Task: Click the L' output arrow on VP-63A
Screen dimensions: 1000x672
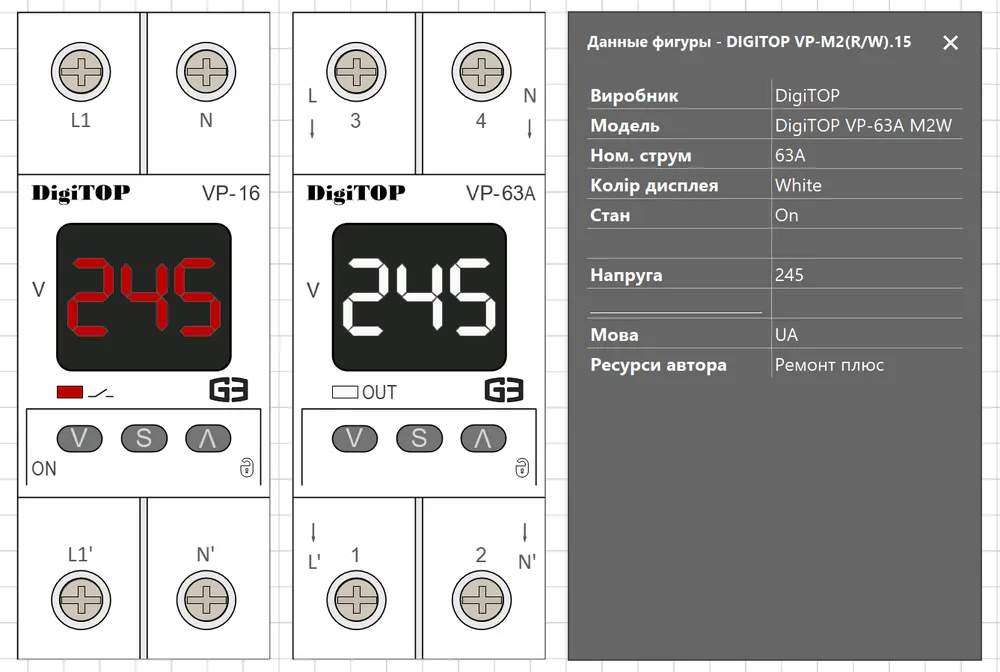Action: click(313, 533)
